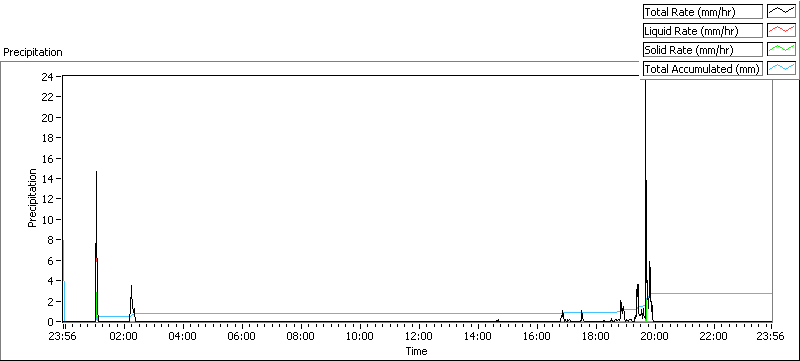Select the Total Accumulated (mm) legend label

tap(703, 68)
